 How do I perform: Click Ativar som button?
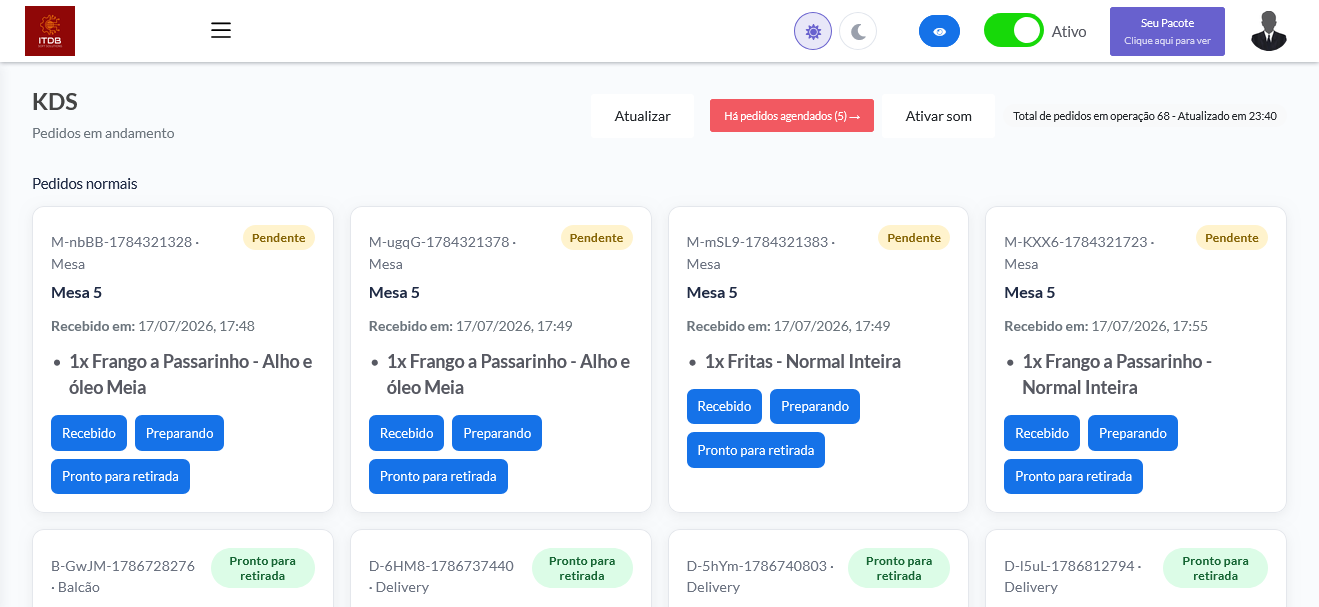pyautogui.click(x=938, y=116)
